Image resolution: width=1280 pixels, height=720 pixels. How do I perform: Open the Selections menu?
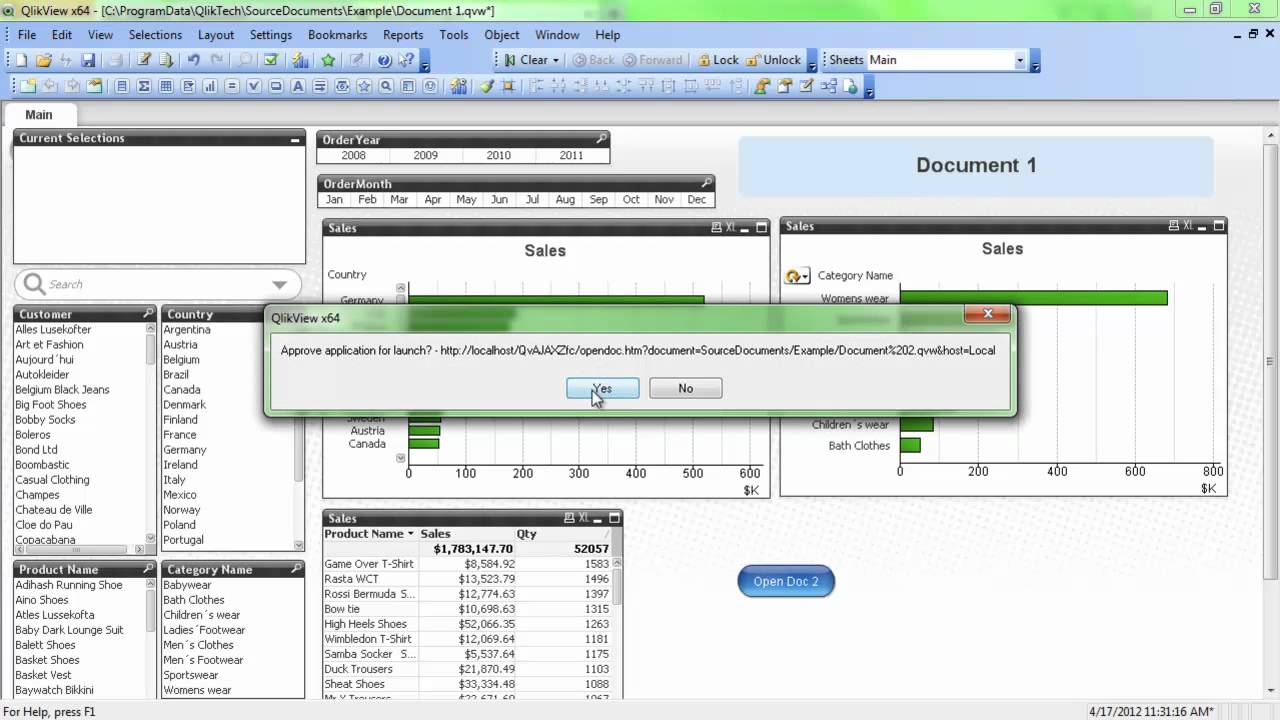click(x=155, y=34)
